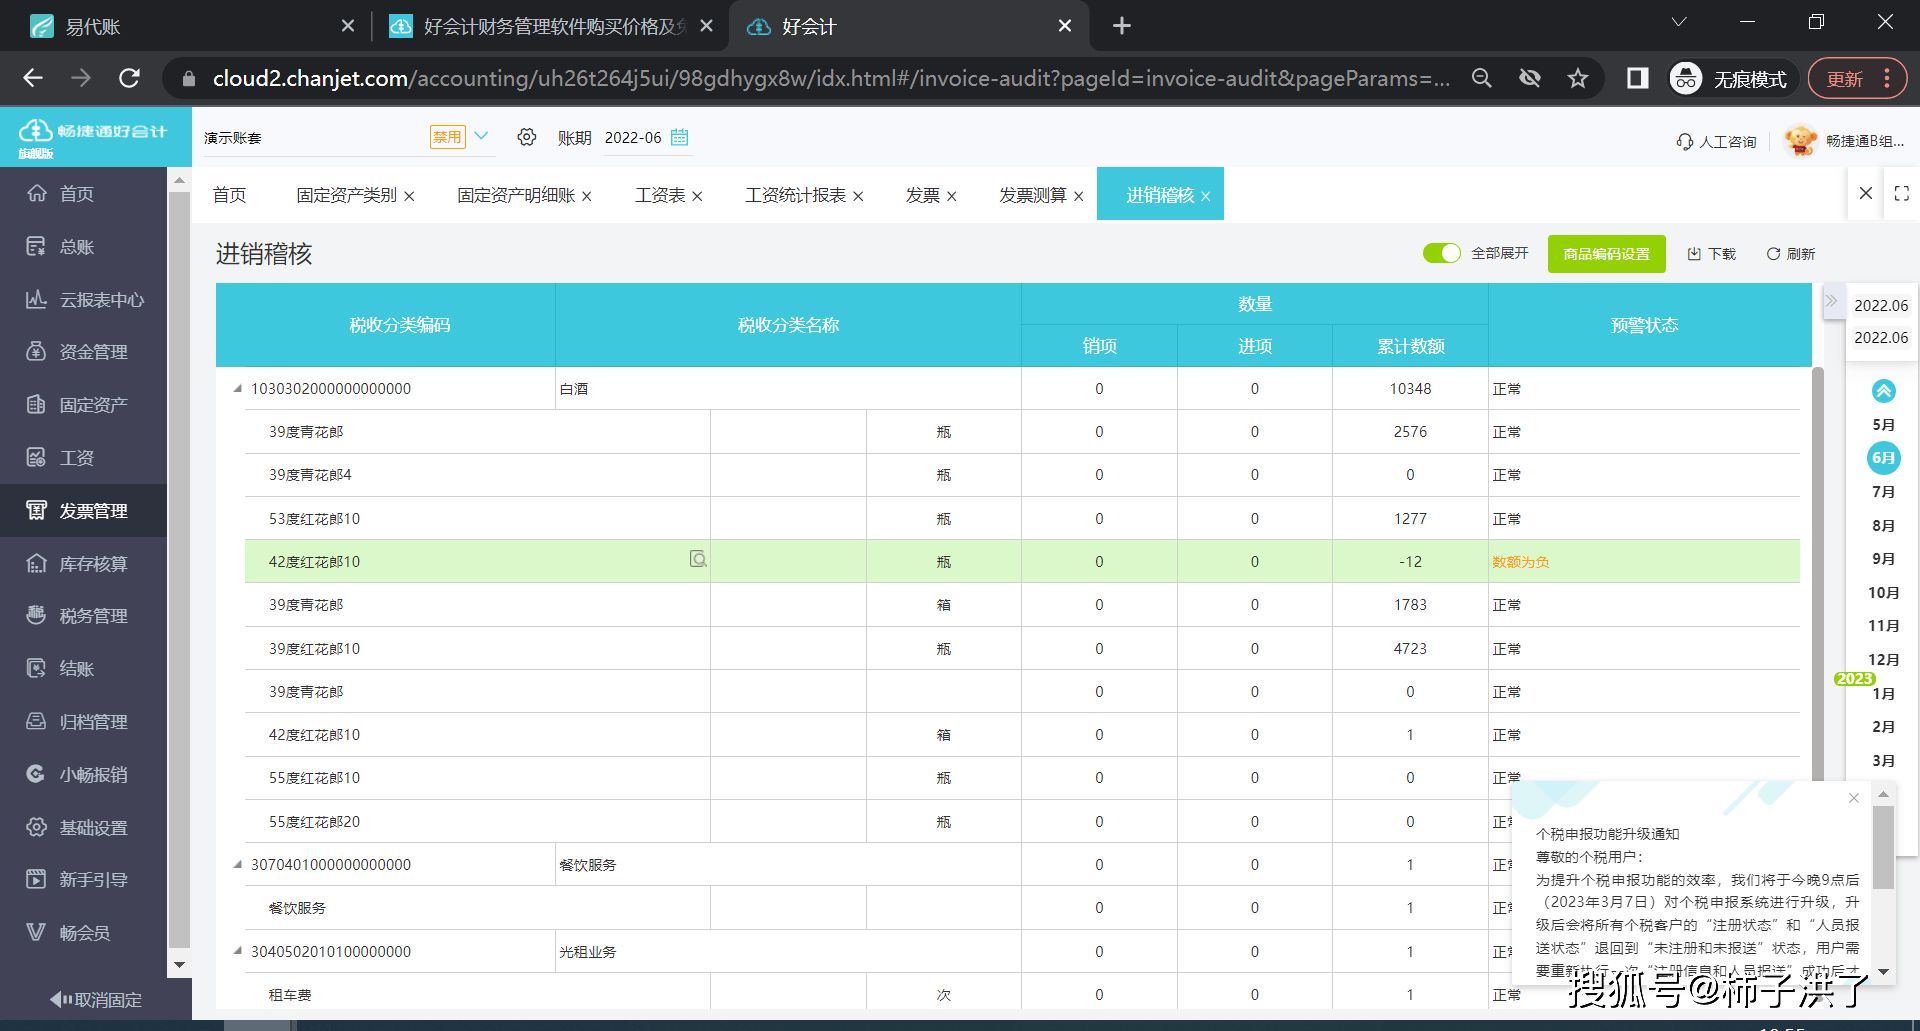The height and width of the screenshot is (1031, 1920).
Task: Bookmark this page with the star icon
Action: 1578,78
